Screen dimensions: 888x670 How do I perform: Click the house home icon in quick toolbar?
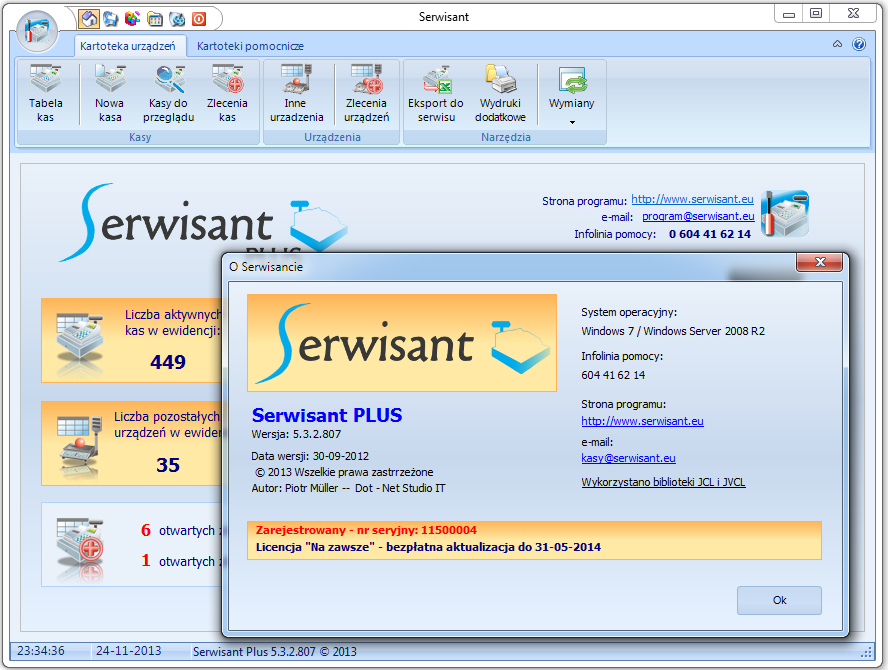89,19
